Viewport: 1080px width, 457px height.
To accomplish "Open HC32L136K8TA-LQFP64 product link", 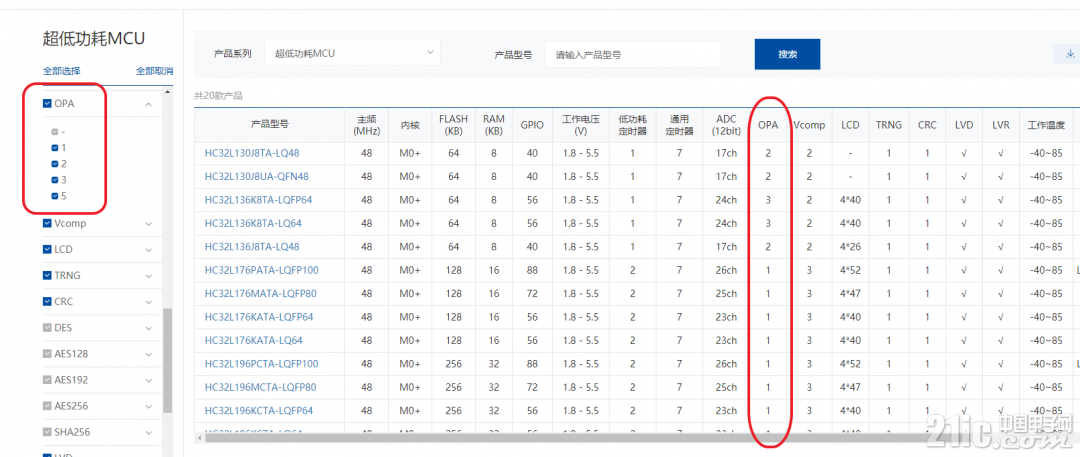I will 258,200.
